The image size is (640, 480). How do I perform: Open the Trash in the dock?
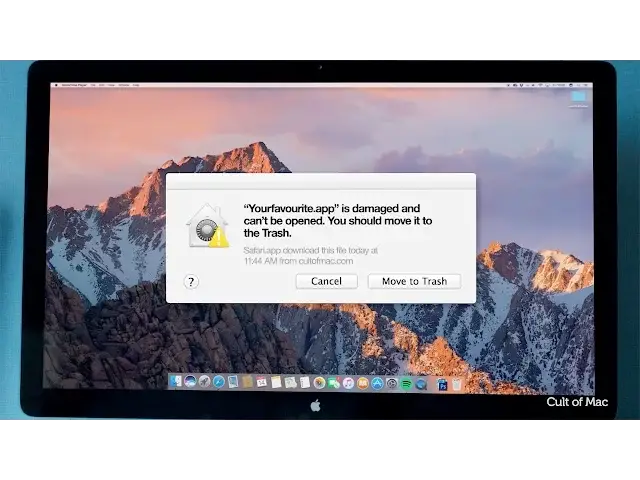pos(457,384)
